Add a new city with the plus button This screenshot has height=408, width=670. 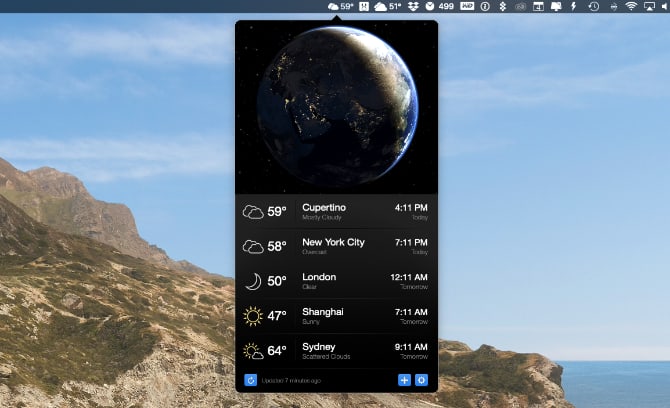pos(404,380)
